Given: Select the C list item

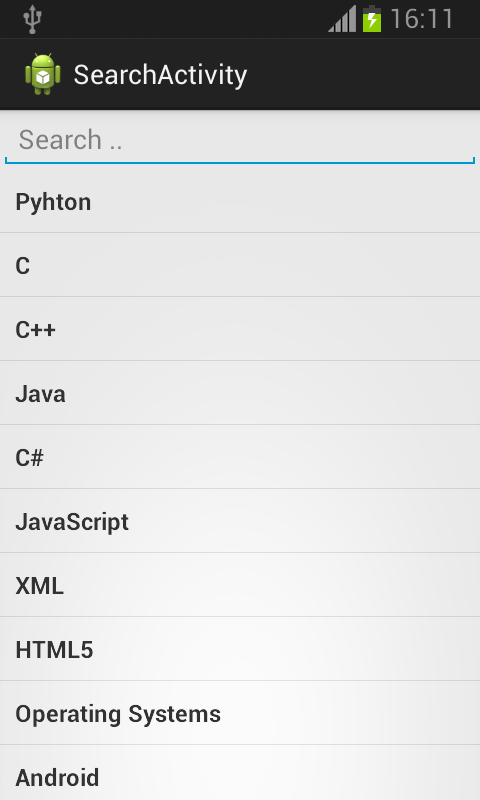Looking at the screenshot, I should pyautogui.click(x=240, y=265).
